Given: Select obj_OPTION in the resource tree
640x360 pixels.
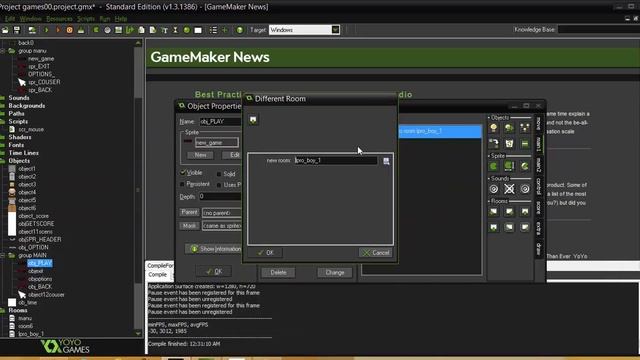Looking at the screenshot, I should coord(33,247).
